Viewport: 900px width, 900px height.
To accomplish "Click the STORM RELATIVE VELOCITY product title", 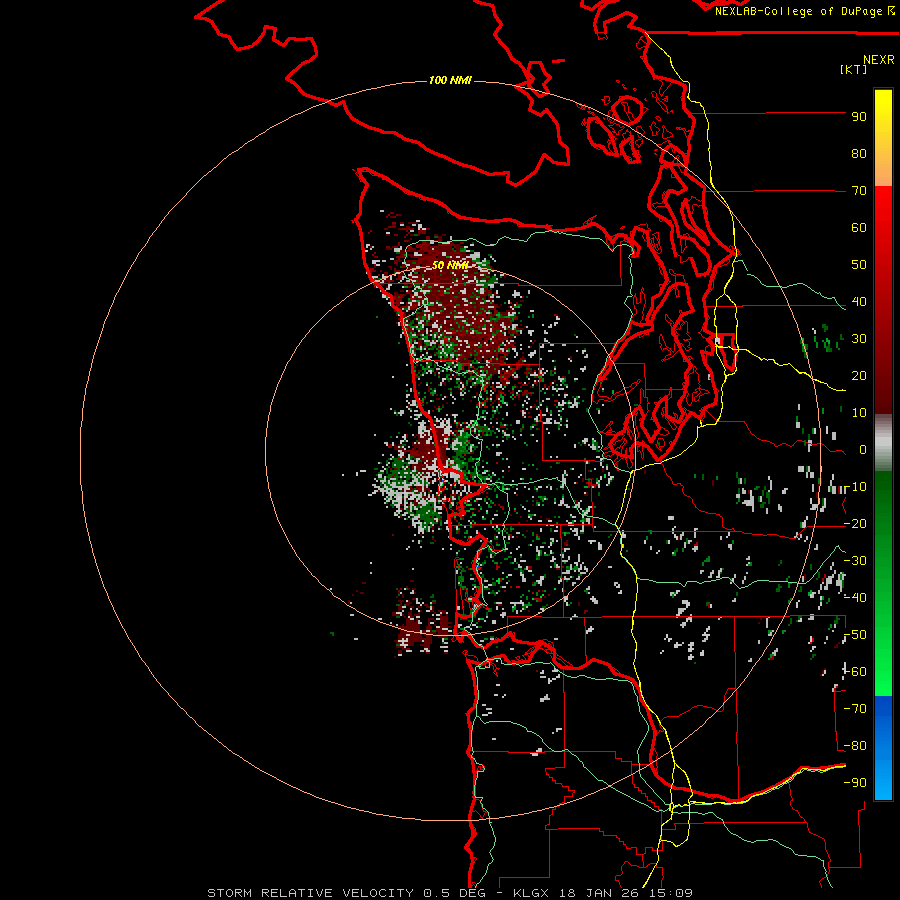I will pos(310,893).
